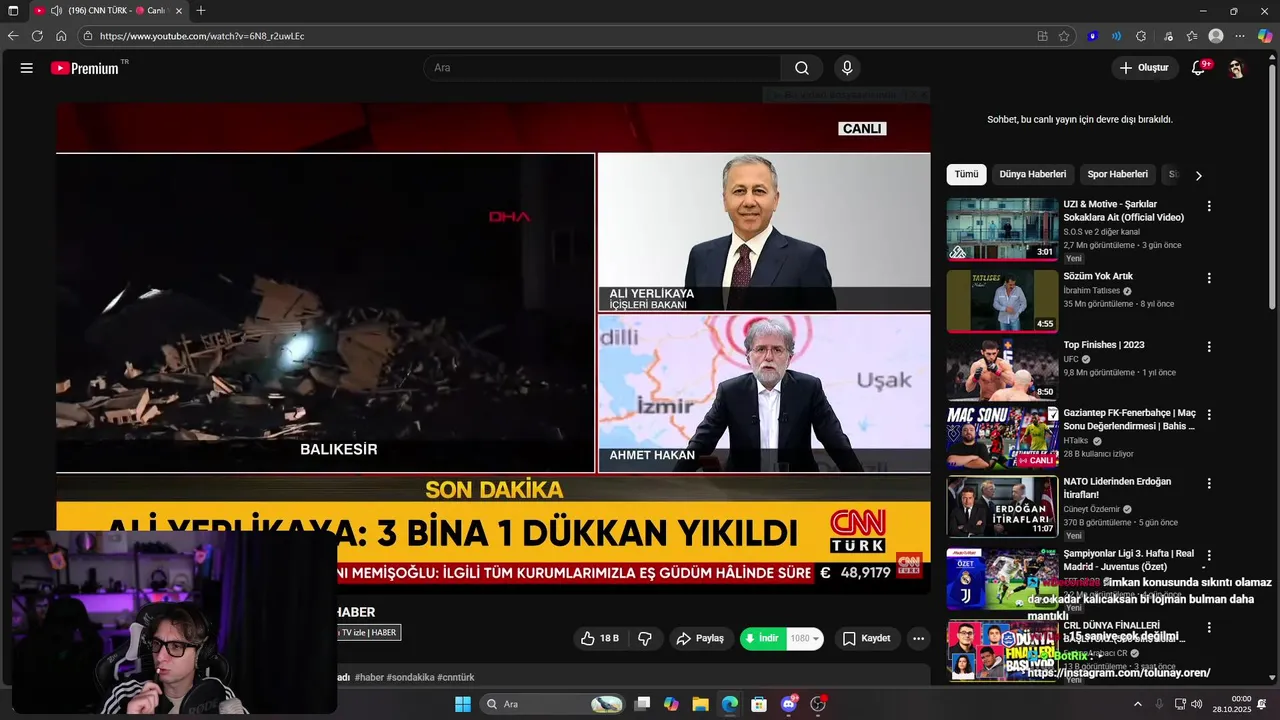The image size is (1280, 720).
Task: Open split screen icon in address bar
Action: click(1043, 36)
